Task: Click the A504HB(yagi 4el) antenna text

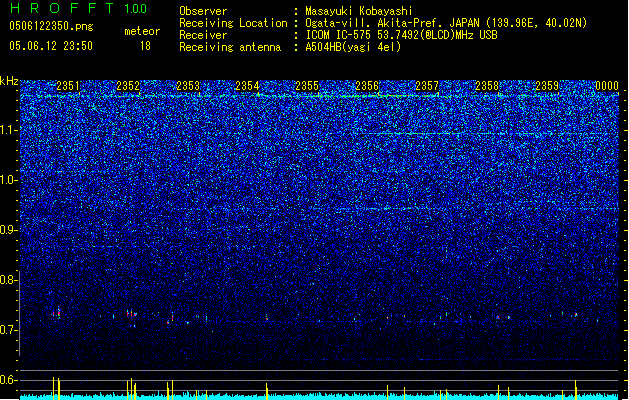Action: (x=353, y=47)
